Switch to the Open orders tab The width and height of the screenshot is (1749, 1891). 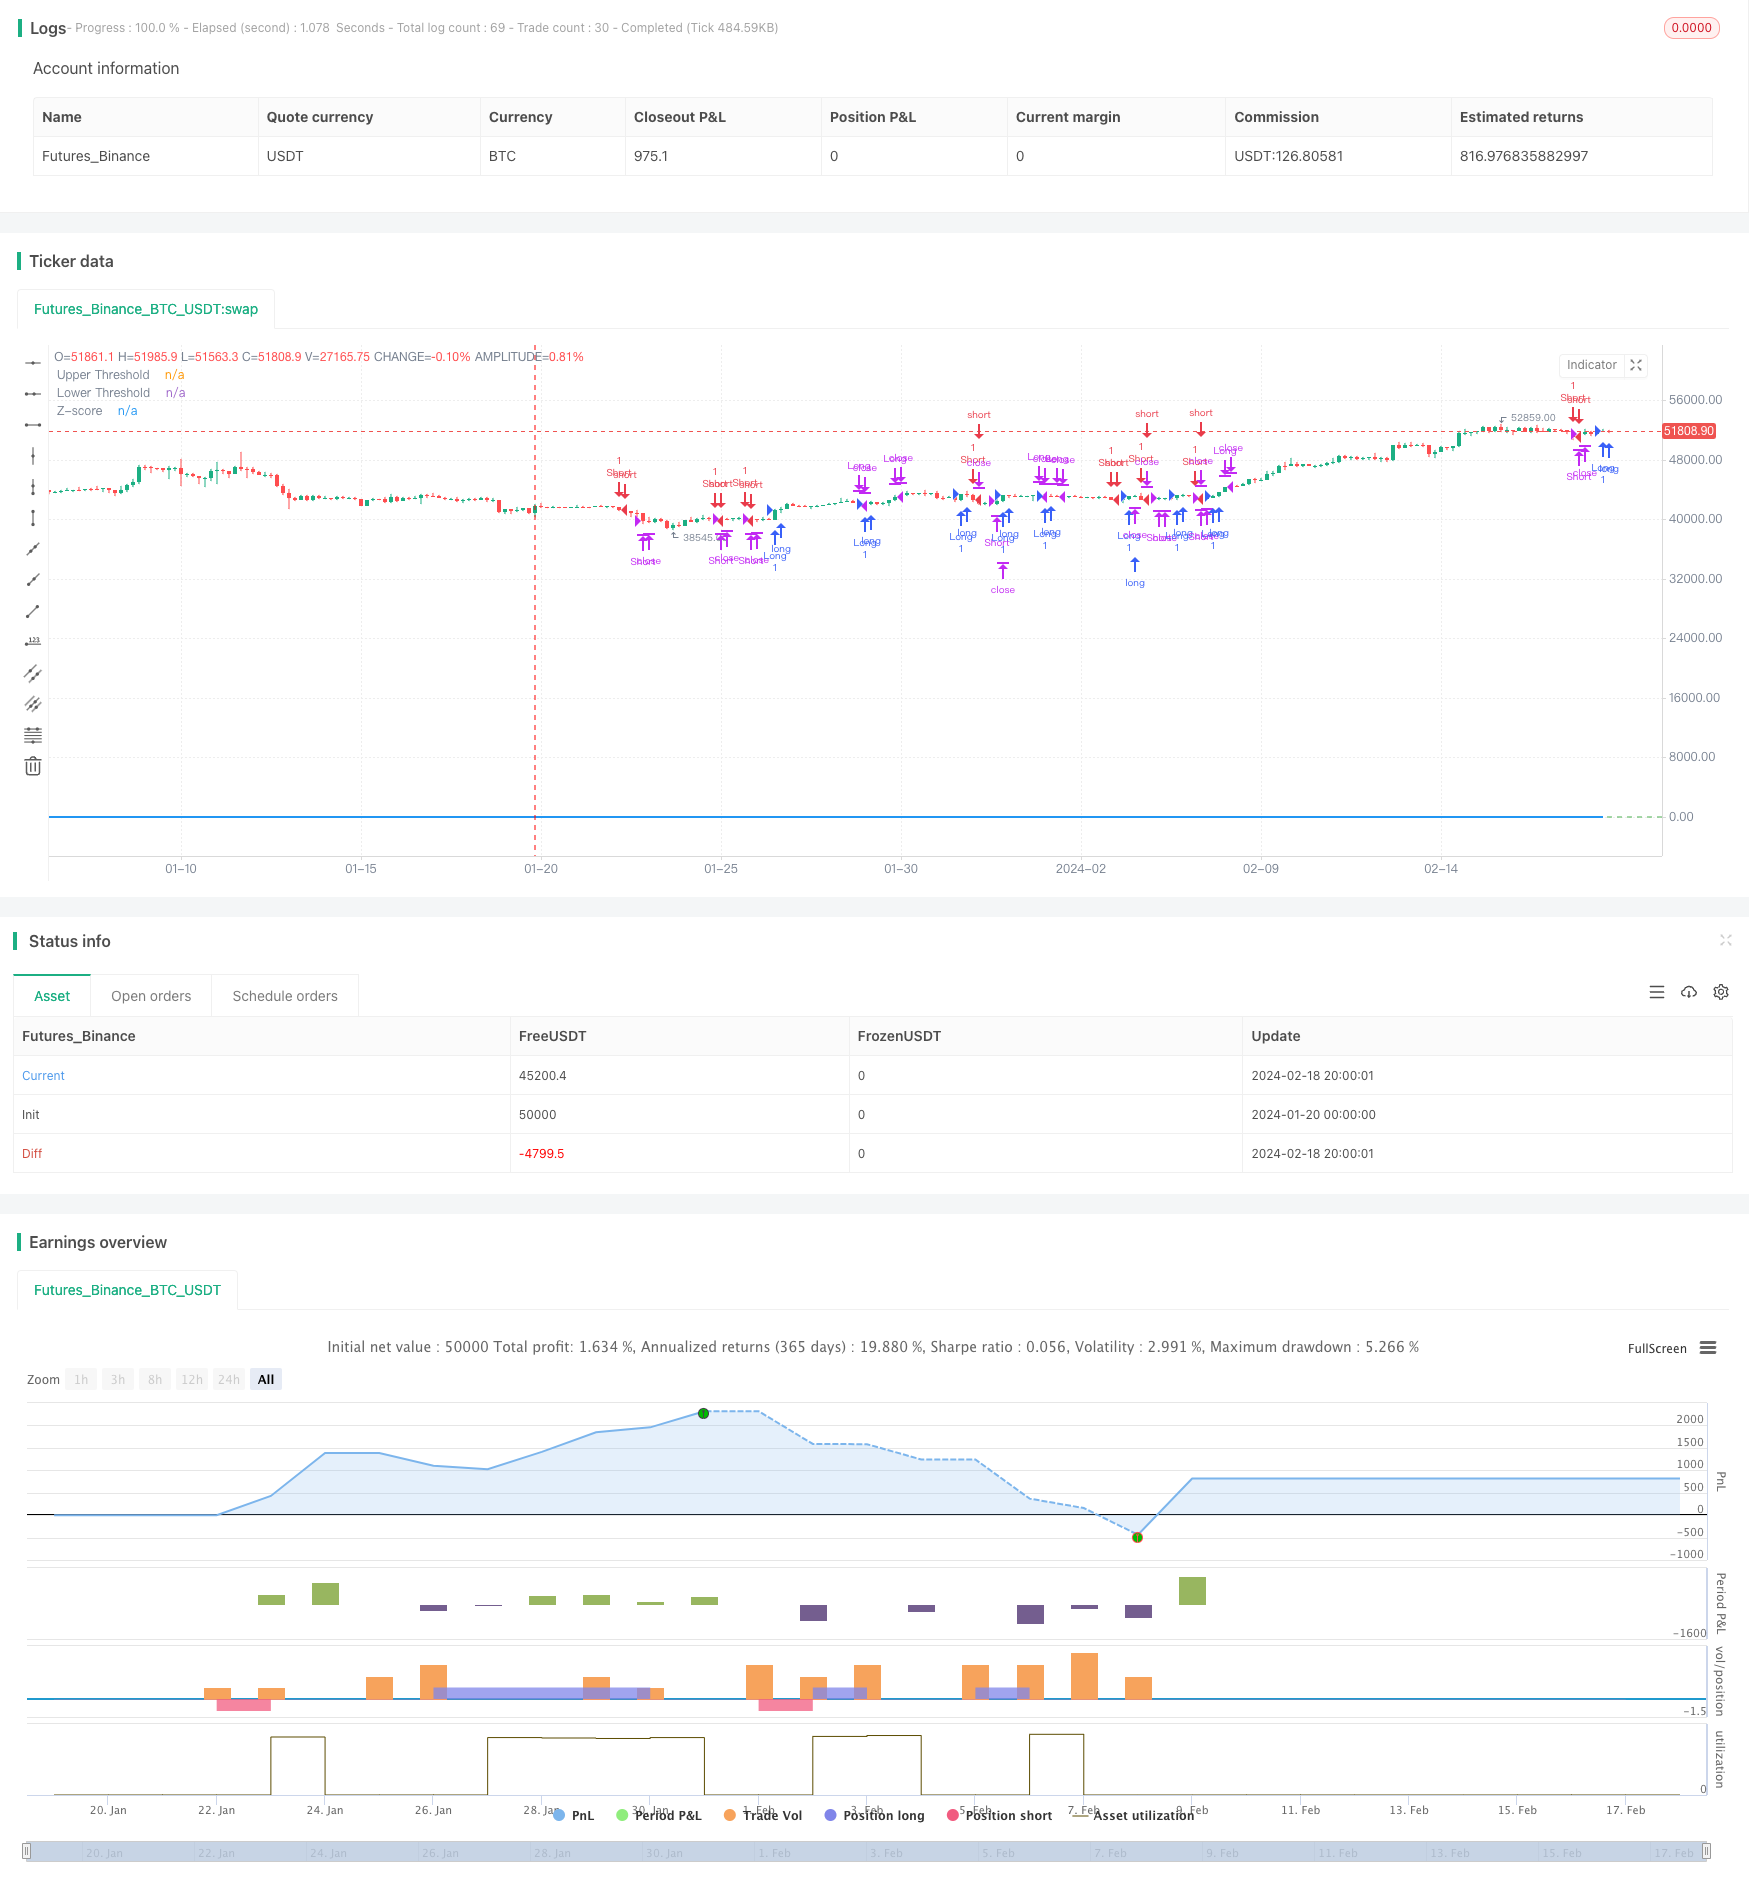click(x=151, y=996)
